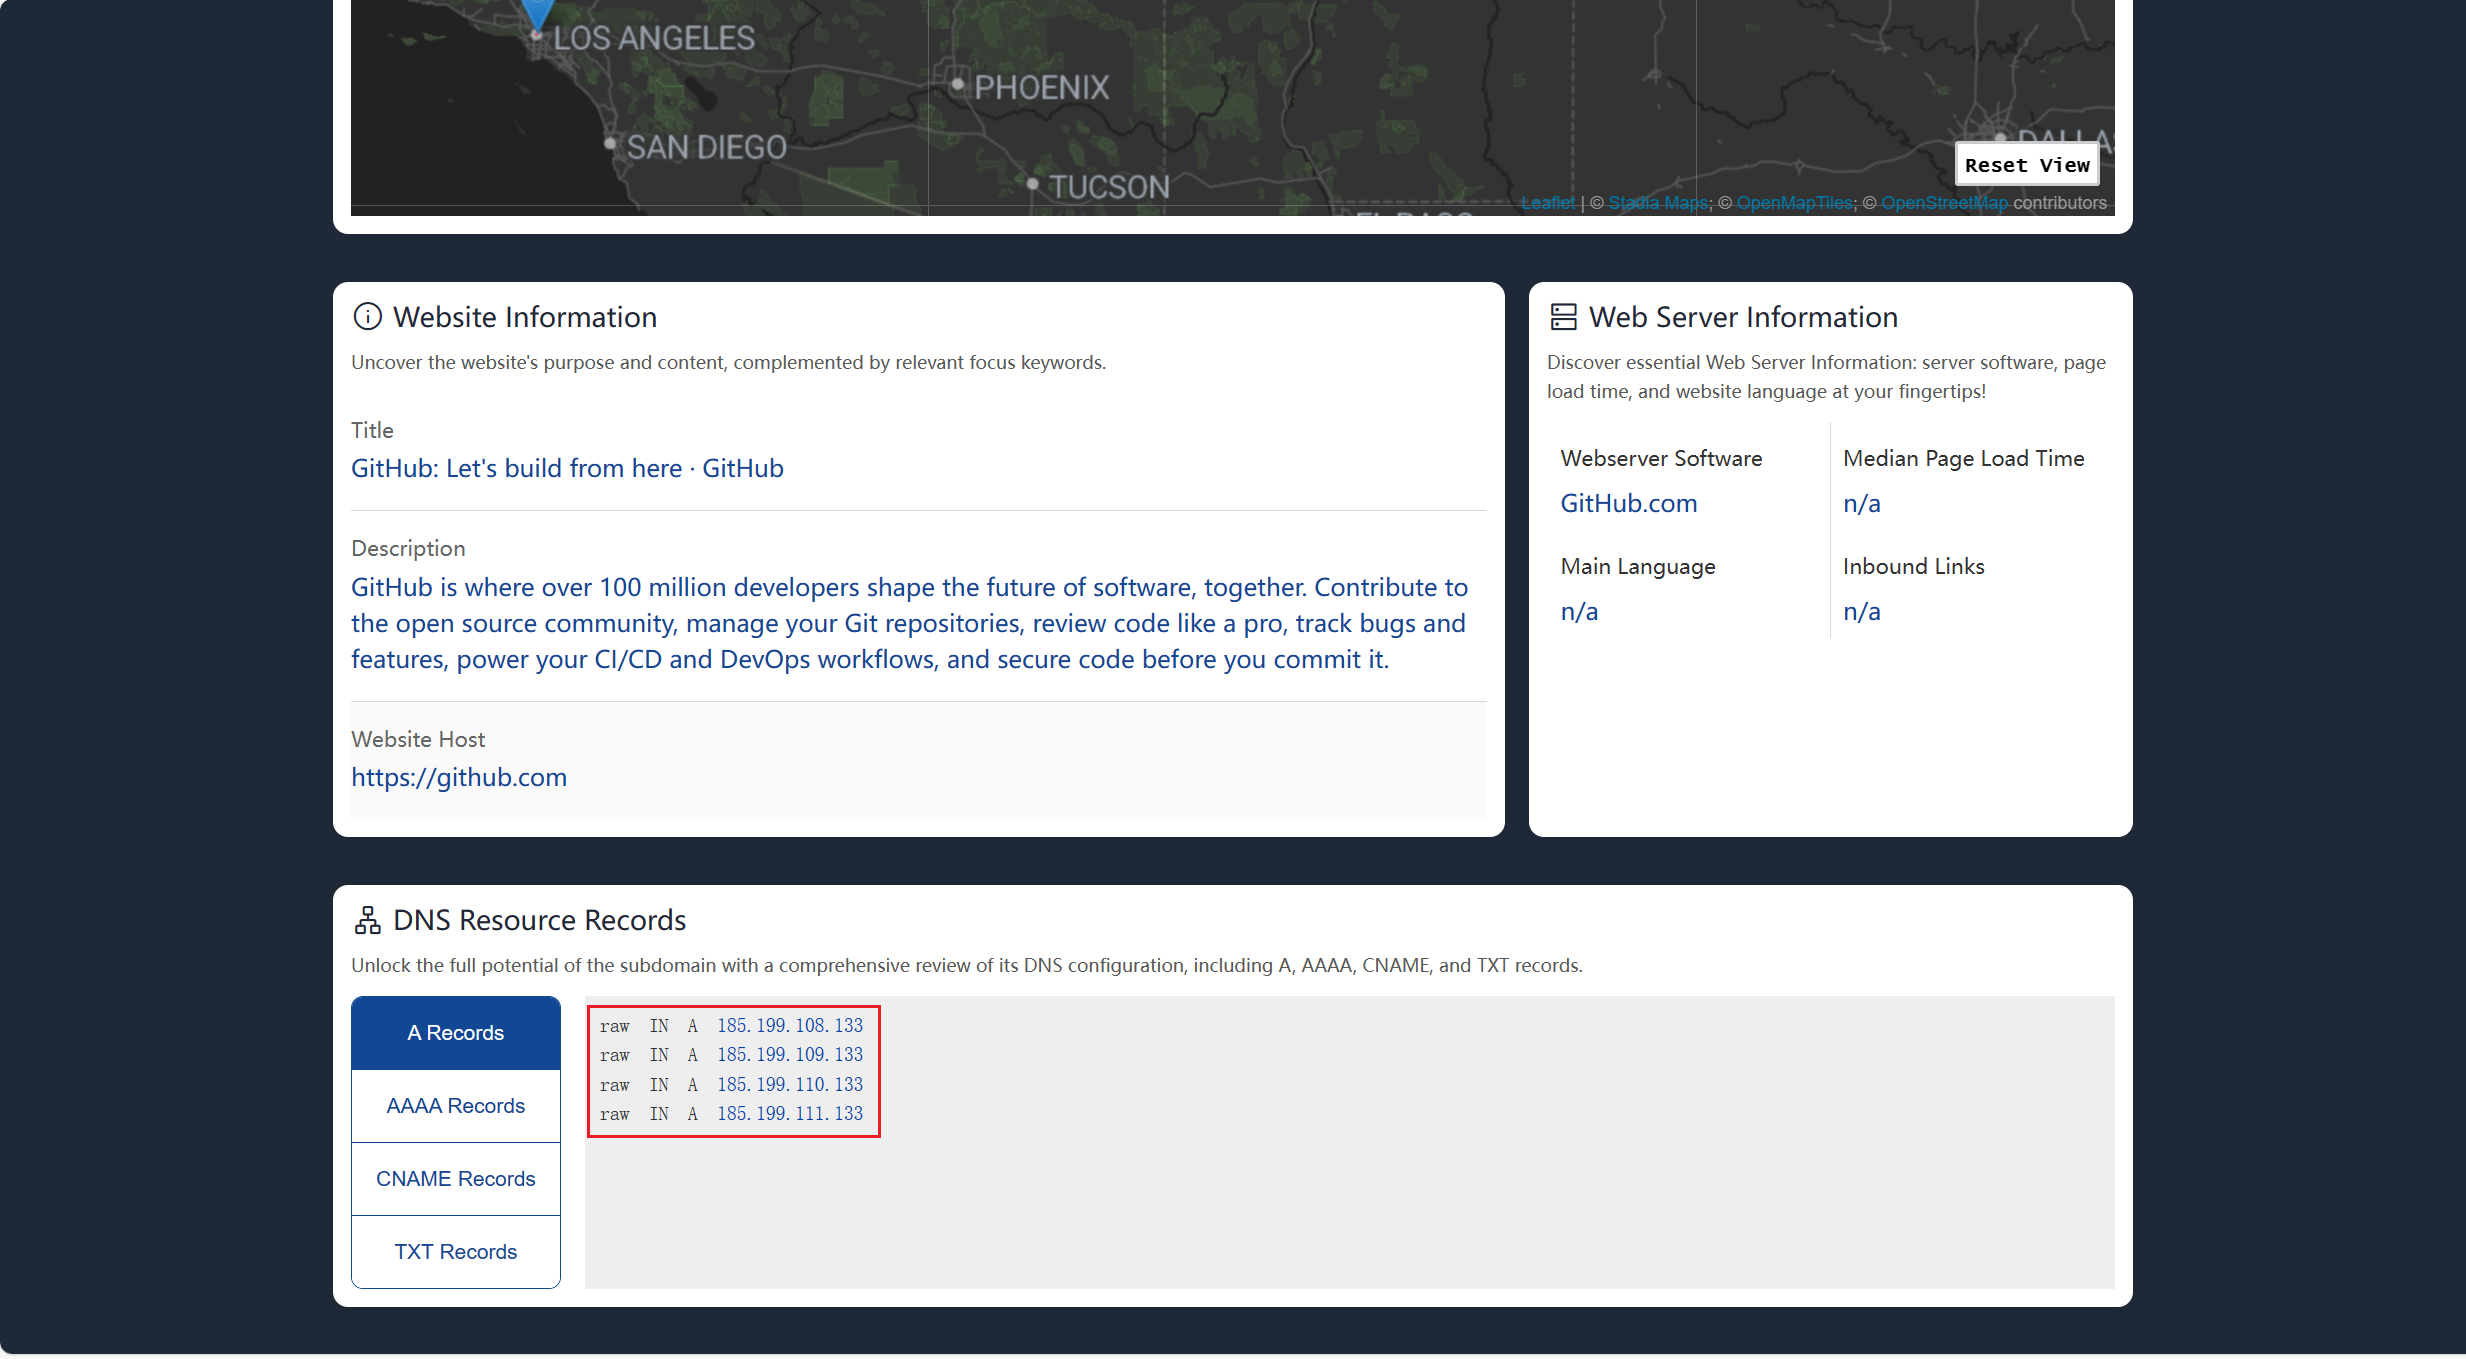The height and width of the screenshot is (1359, 2466).
Task: Click the TUCSON label on the map
Action: 1109,187
